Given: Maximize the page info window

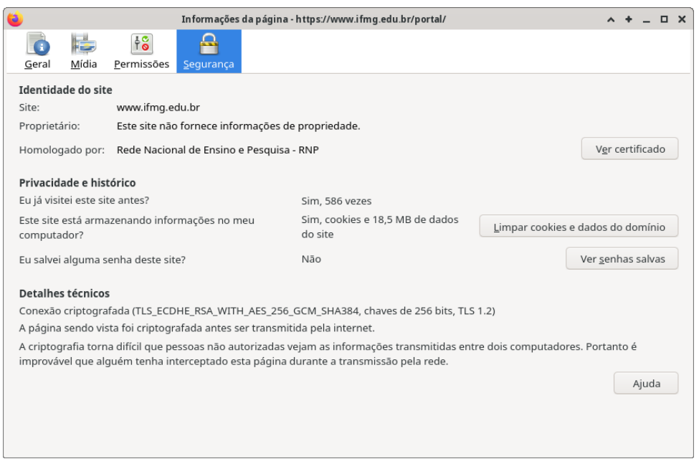Looking at the screenshot, I should coord(665,19).
